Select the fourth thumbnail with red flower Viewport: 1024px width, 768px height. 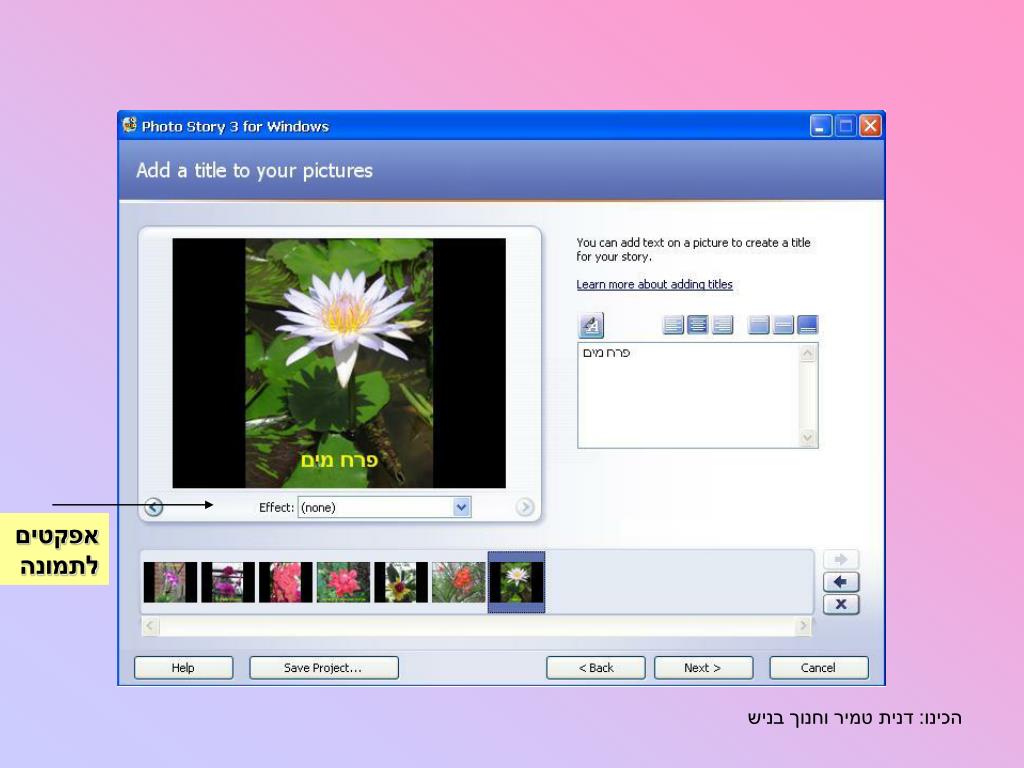(344, 582)
